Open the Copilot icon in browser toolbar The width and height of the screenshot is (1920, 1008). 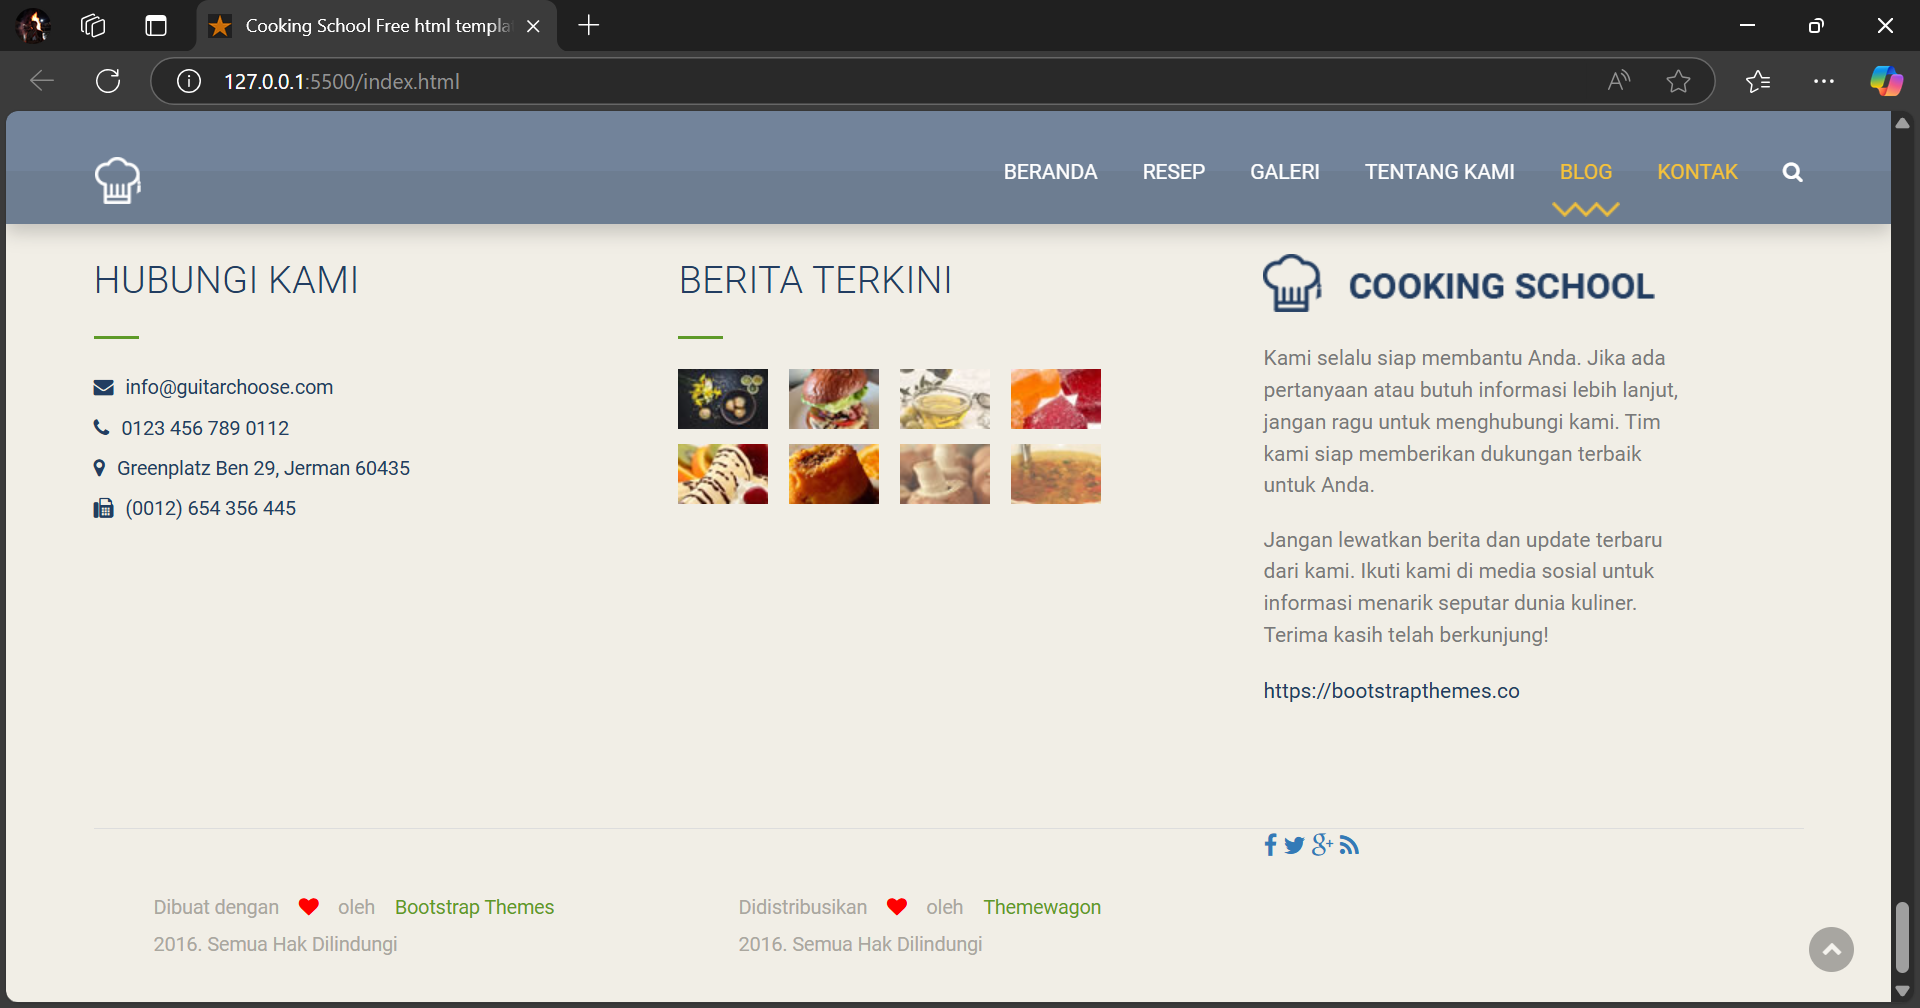tap(1886, 81)
